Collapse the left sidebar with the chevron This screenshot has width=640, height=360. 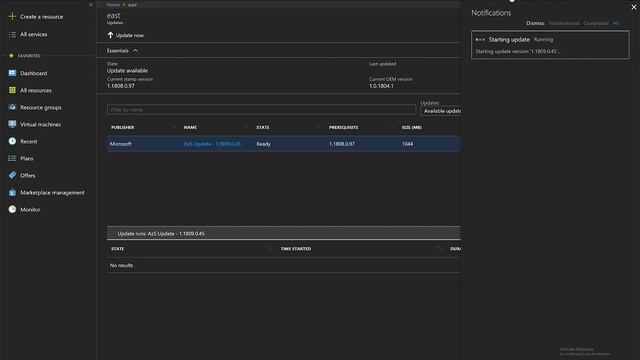pos(91,4)
